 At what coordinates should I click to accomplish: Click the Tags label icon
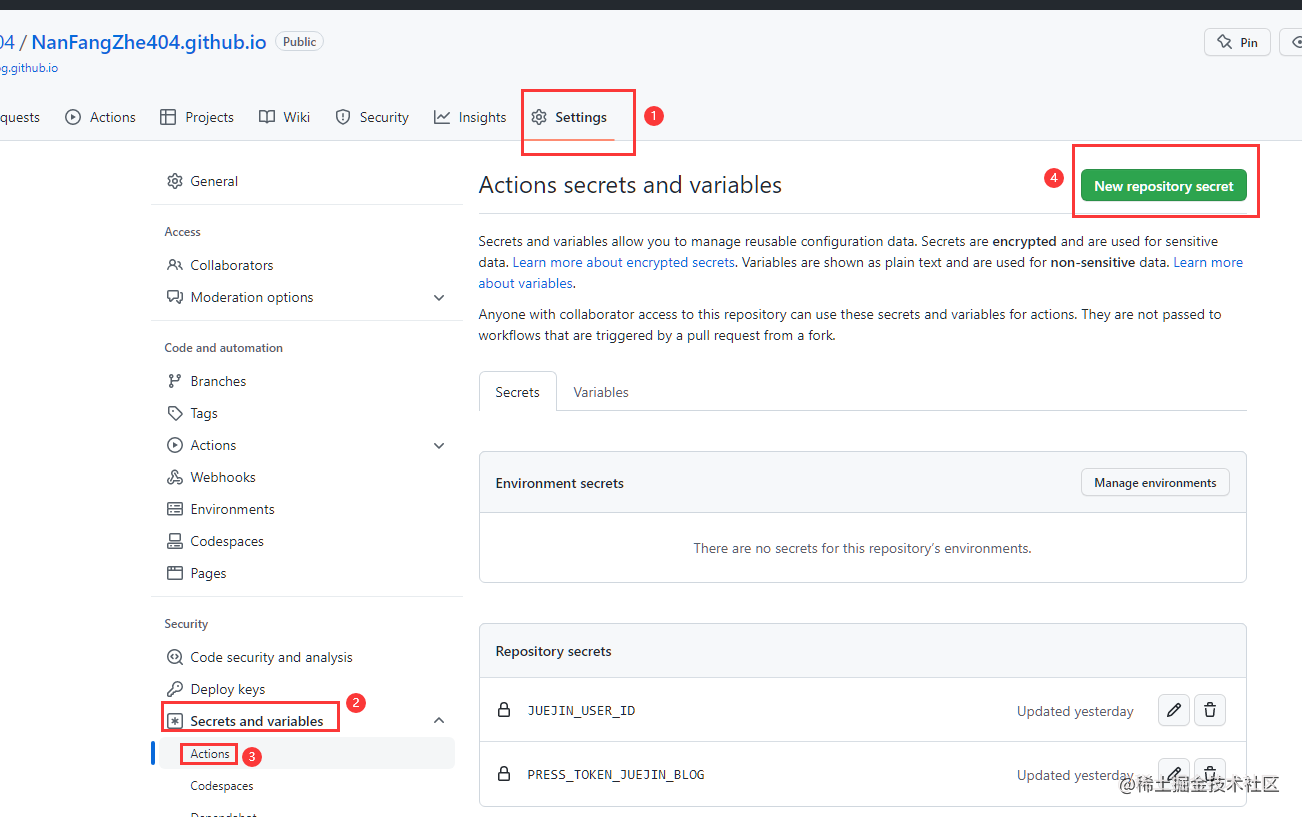click(175, 413)
